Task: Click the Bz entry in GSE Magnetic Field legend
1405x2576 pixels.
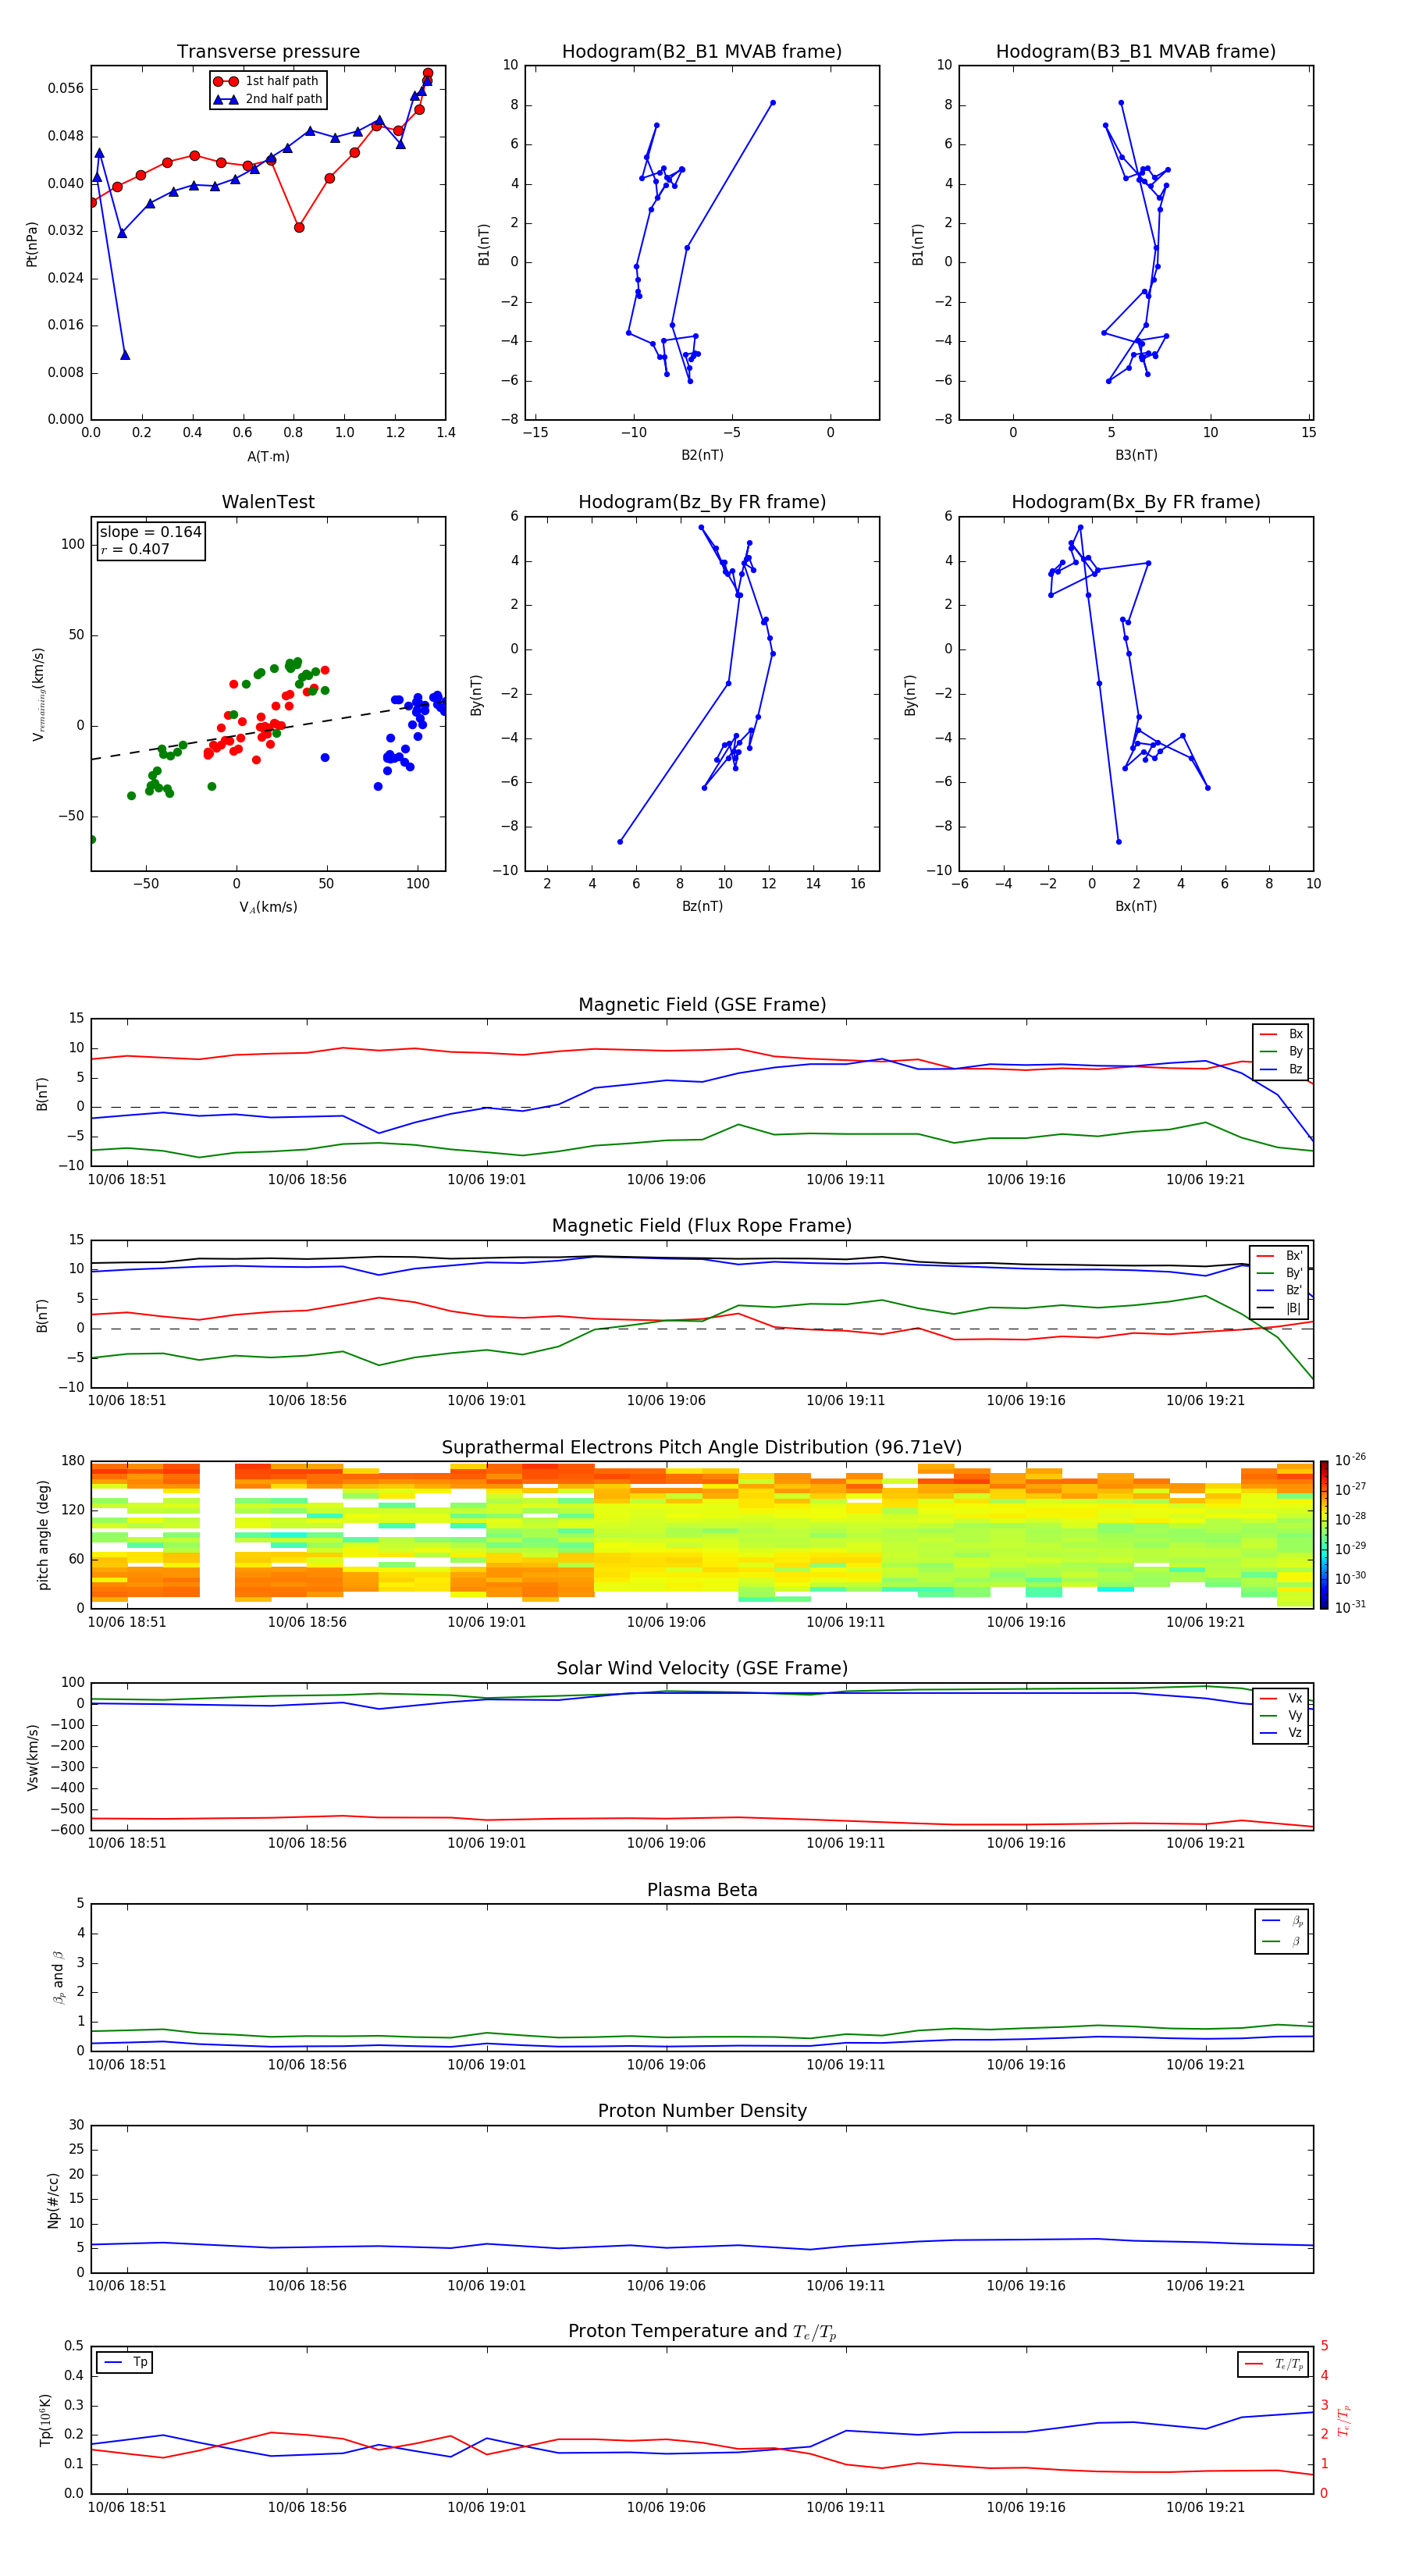Action: (1282, 1069)
